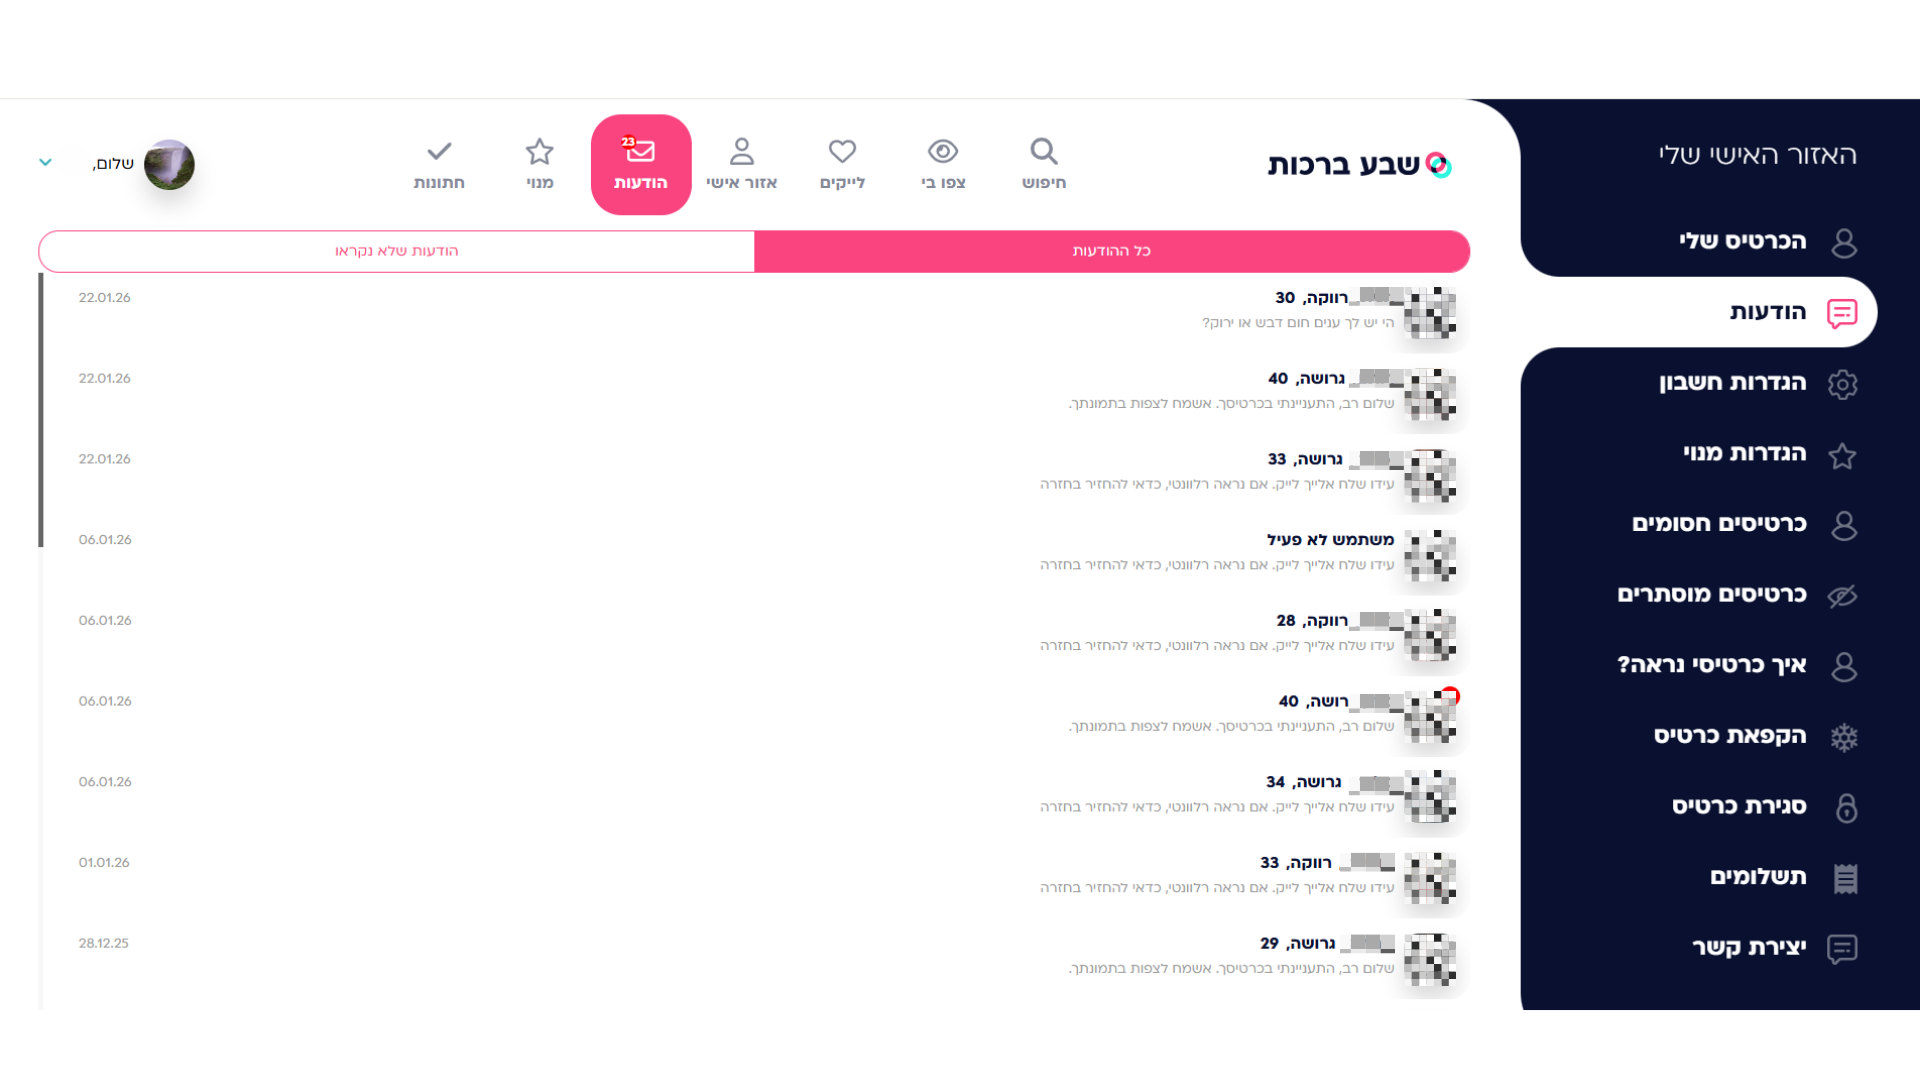
Task: Click profile thumbnail of משתמש לא פעיל
Action: [x=1430, y=555]
